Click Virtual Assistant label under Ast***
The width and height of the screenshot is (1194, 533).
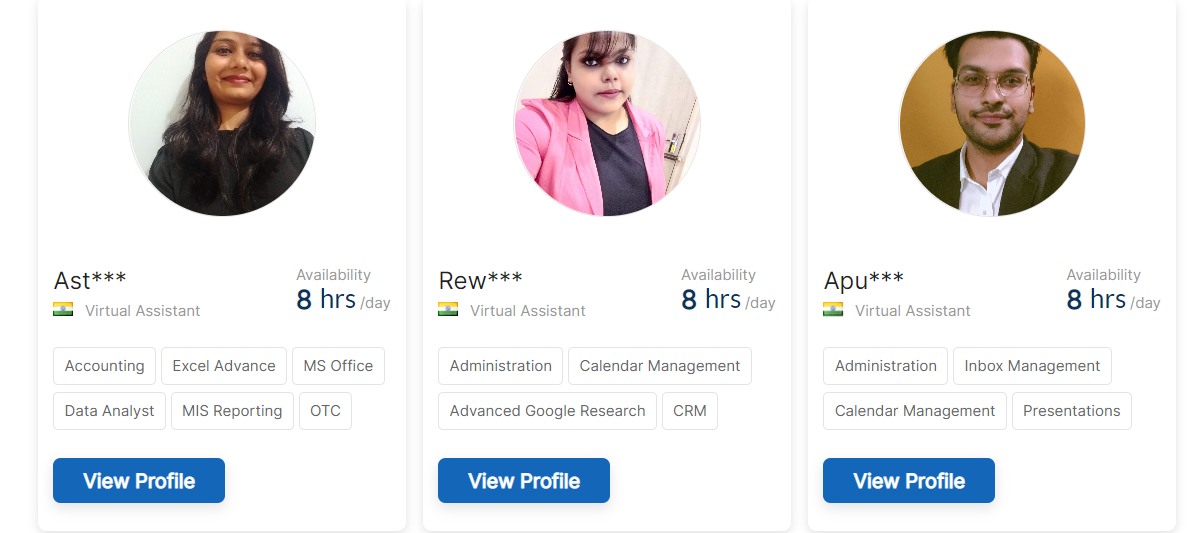(142, 311)
